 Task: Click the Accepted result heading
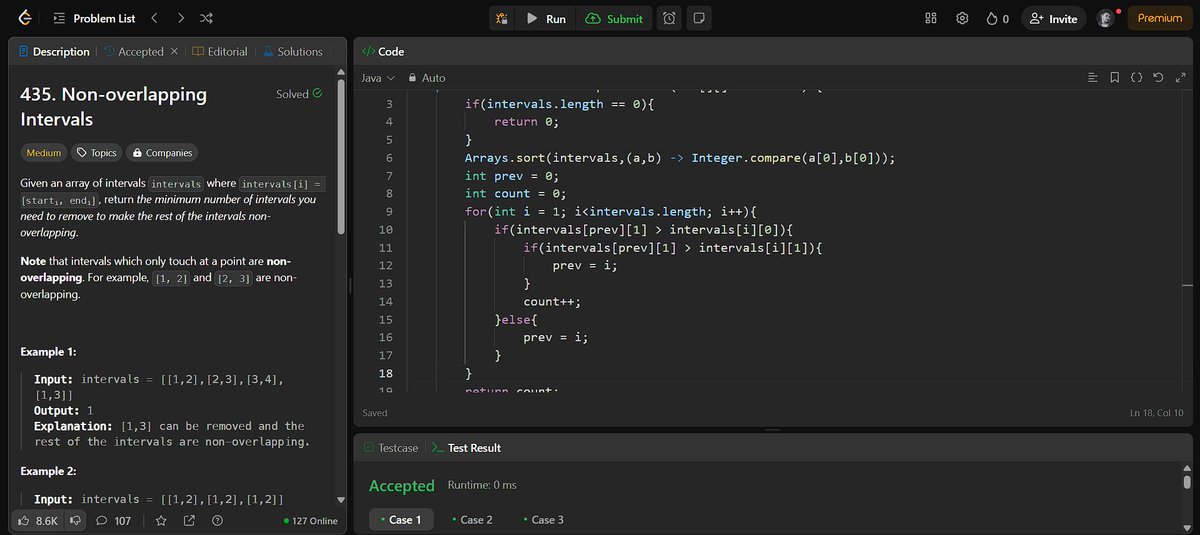pos(401,486)
